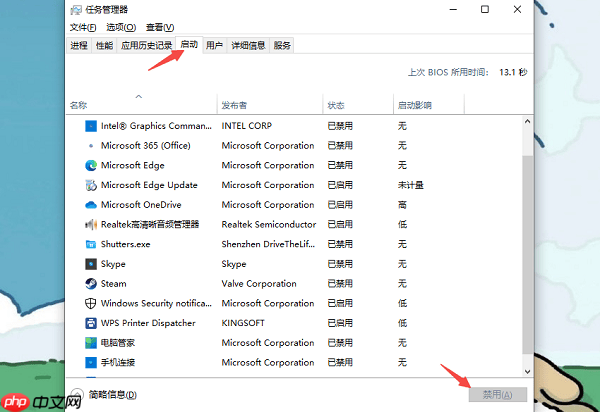Switch to the 进程 tab
This screenshot has height=412, width=600.
coord(79,46)
